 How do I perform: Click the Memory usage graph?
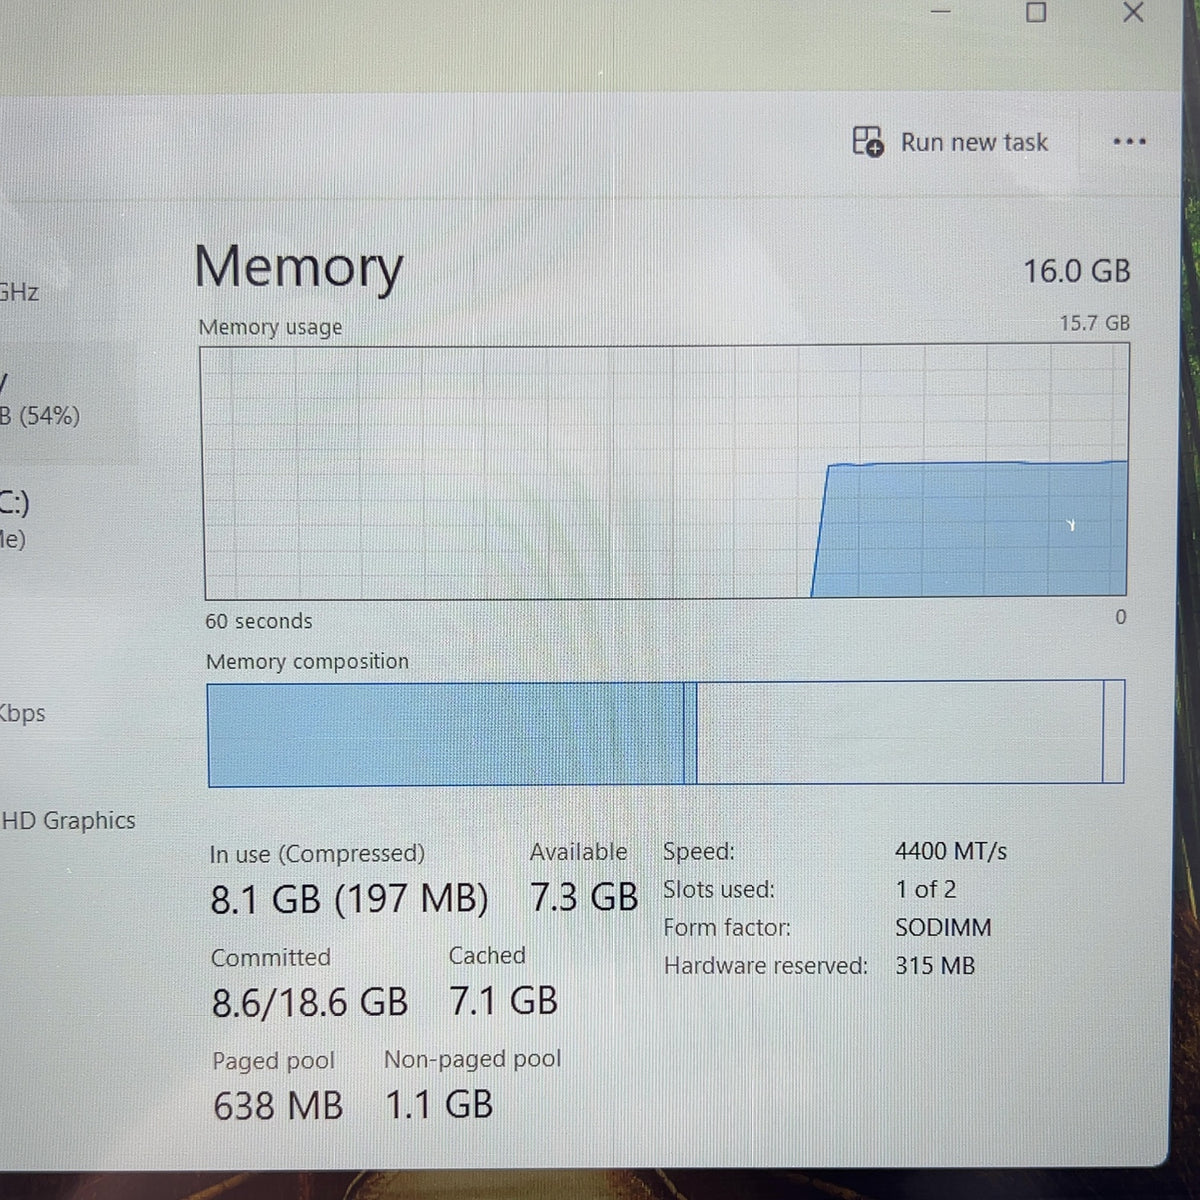point(666,472)
